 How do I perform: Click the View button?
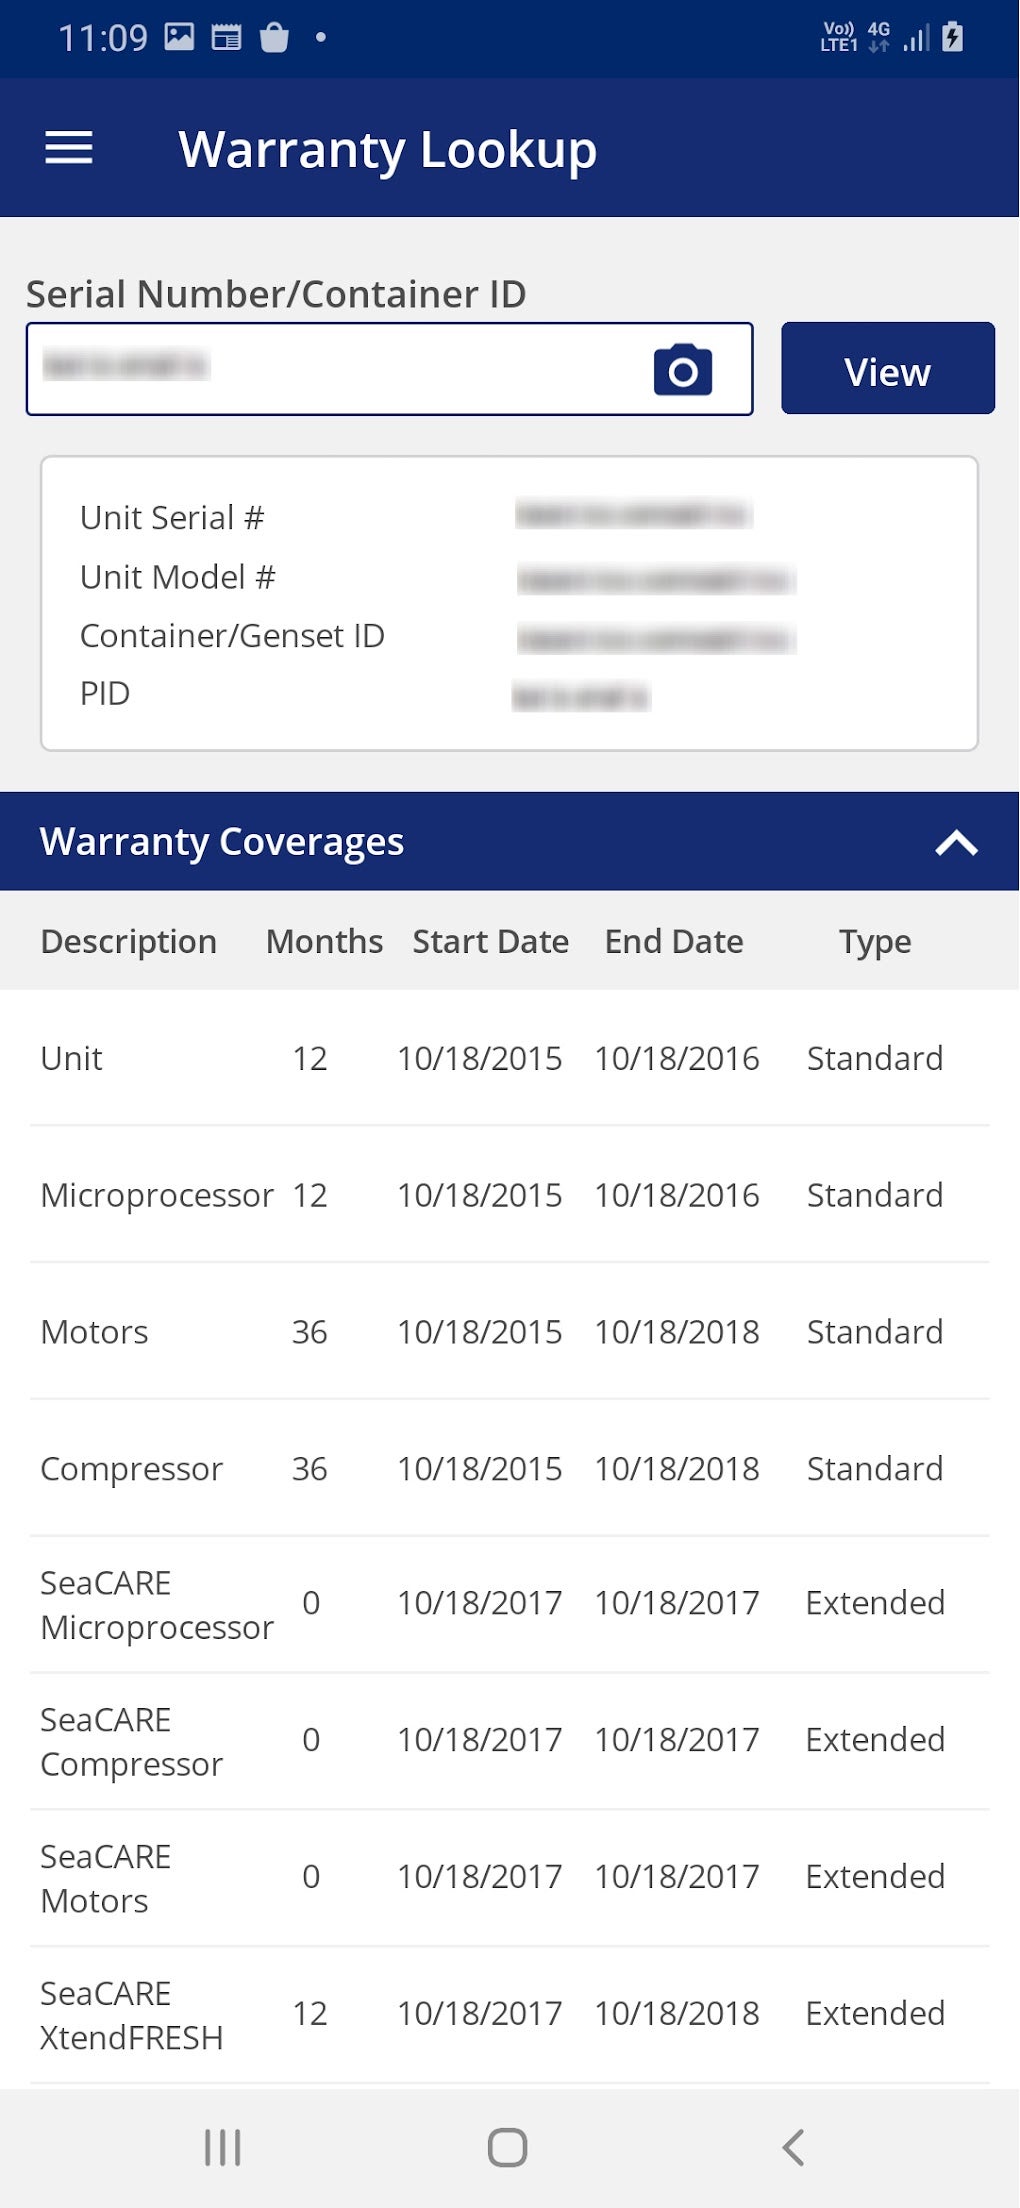[888, 369]
